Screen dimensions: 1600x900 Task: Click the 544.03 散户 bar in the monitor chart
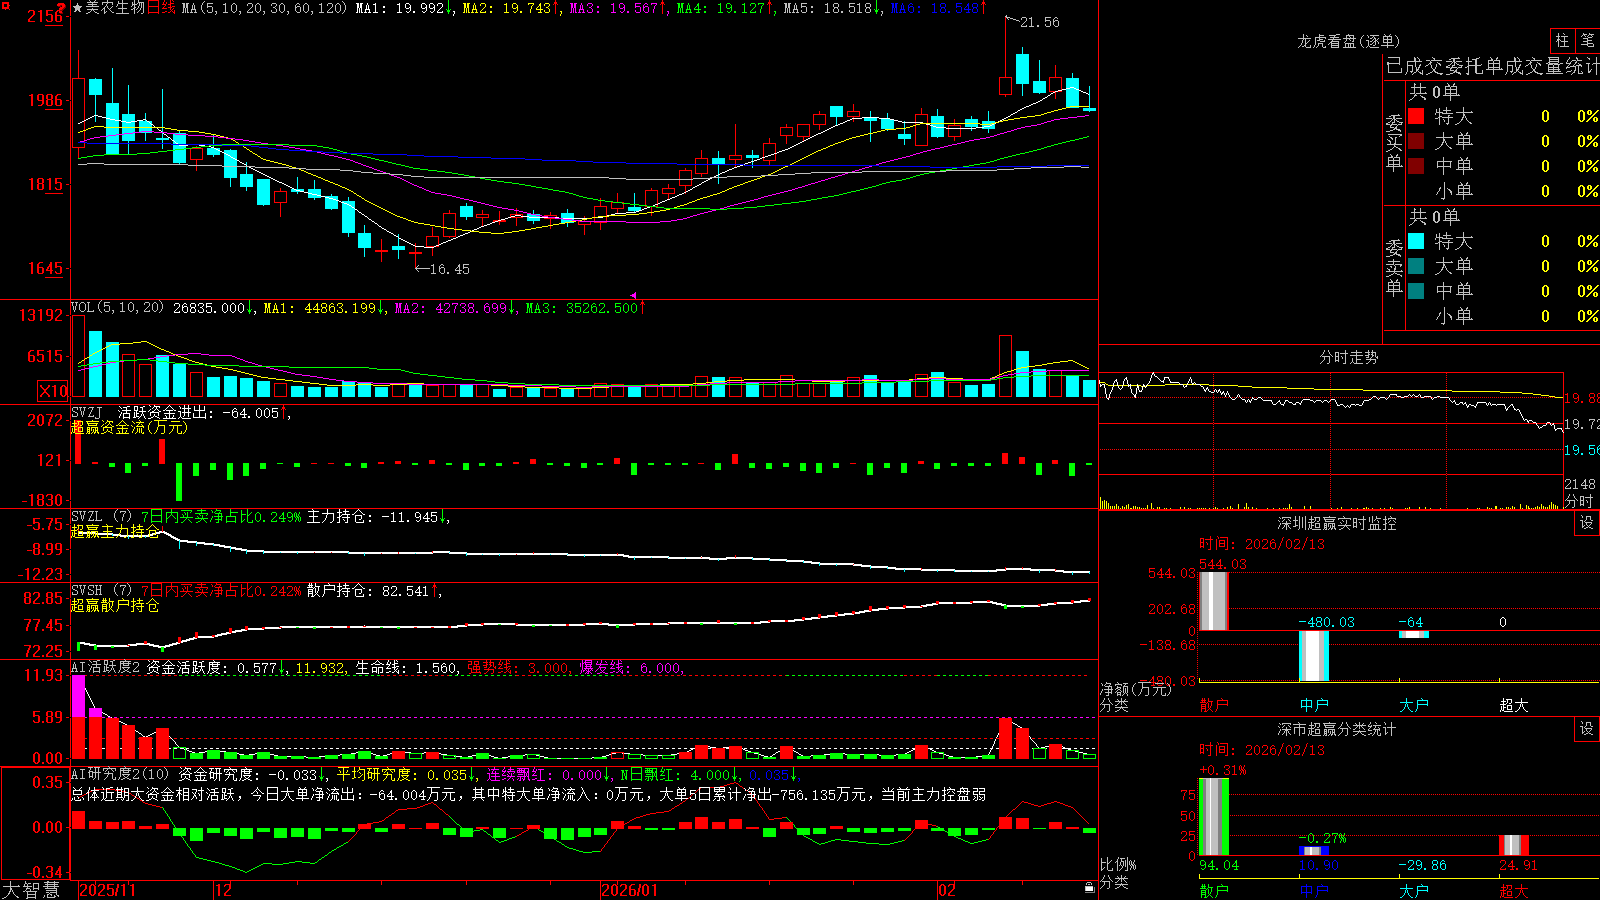click(1214, 601)
